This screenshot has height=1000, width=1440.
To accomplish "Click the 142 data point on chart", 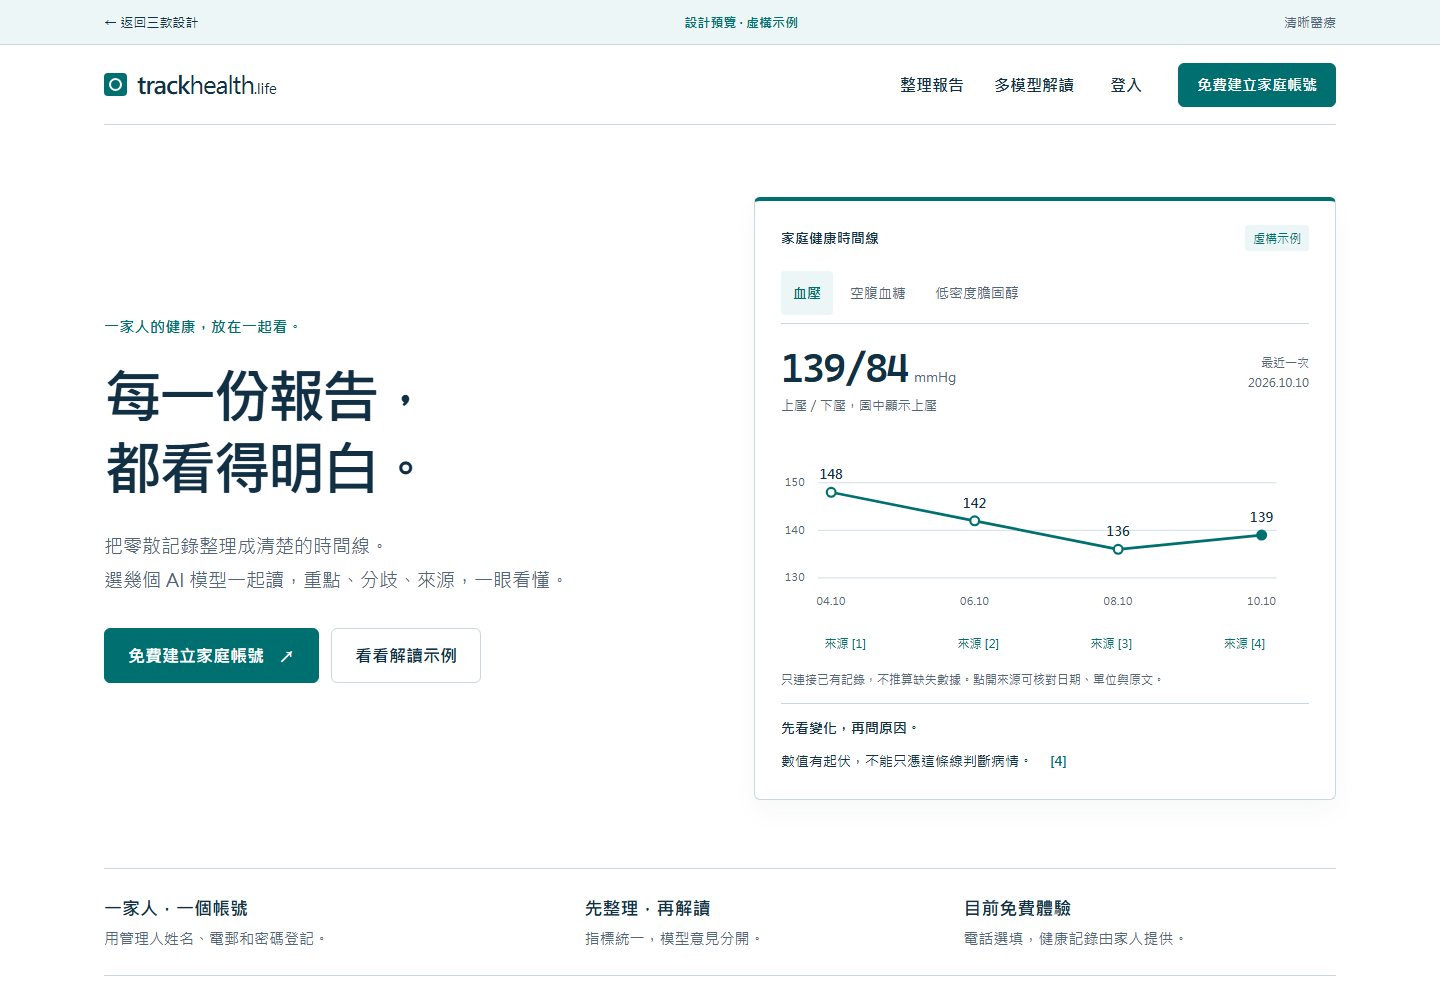I will pyautogui.click(x=975, y=521).
